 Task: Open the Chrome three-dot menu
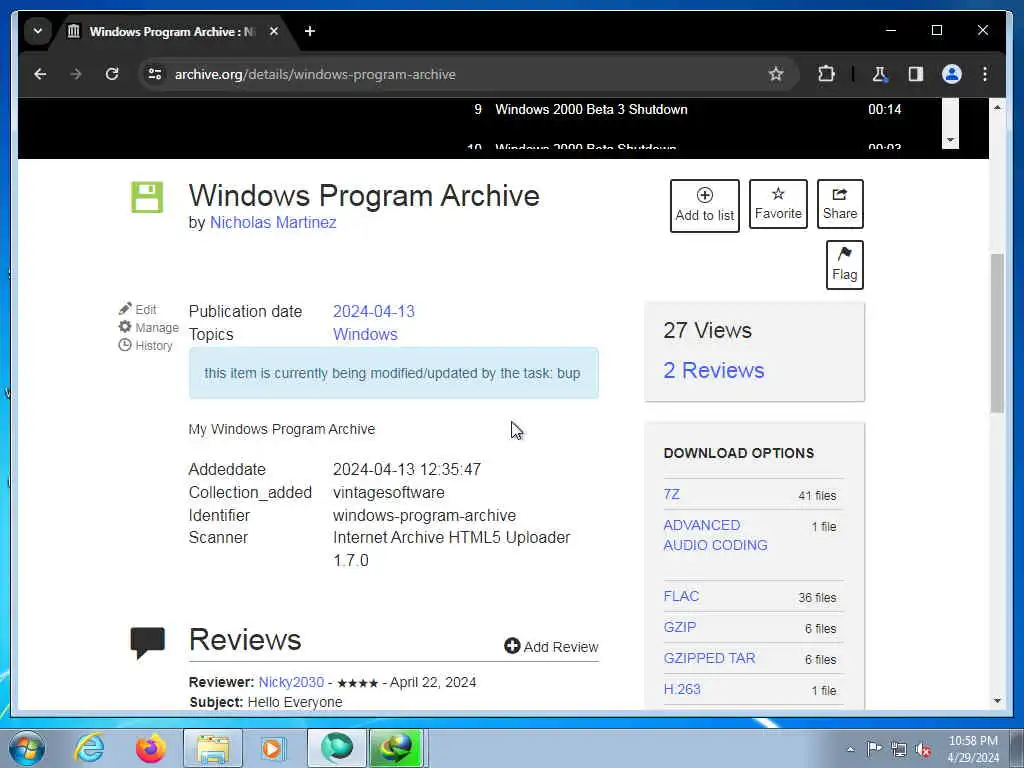(x=985, y=74)
